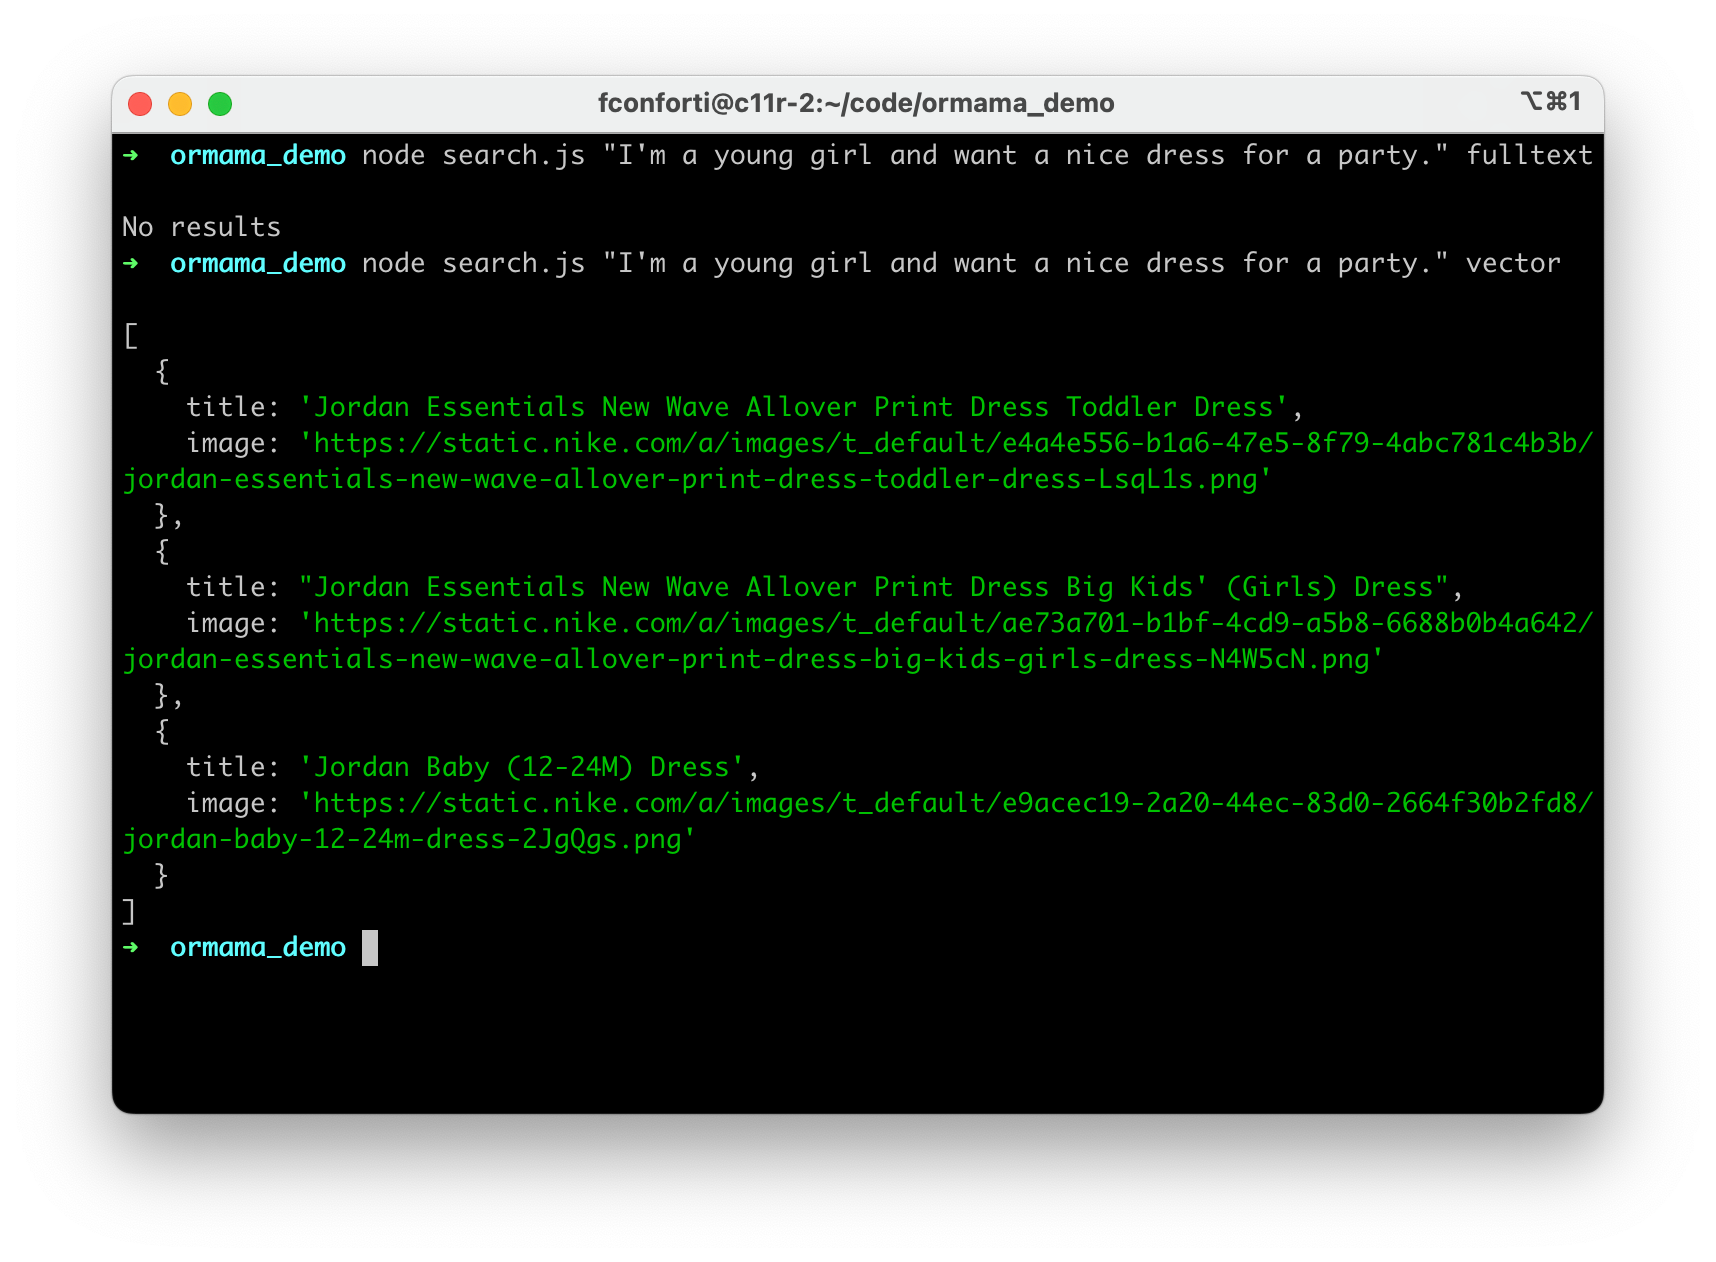Open the image URL starting e9acec19
This screenshot has width=1716, height=1262.
pyautogui.click(x=946, y=803)
